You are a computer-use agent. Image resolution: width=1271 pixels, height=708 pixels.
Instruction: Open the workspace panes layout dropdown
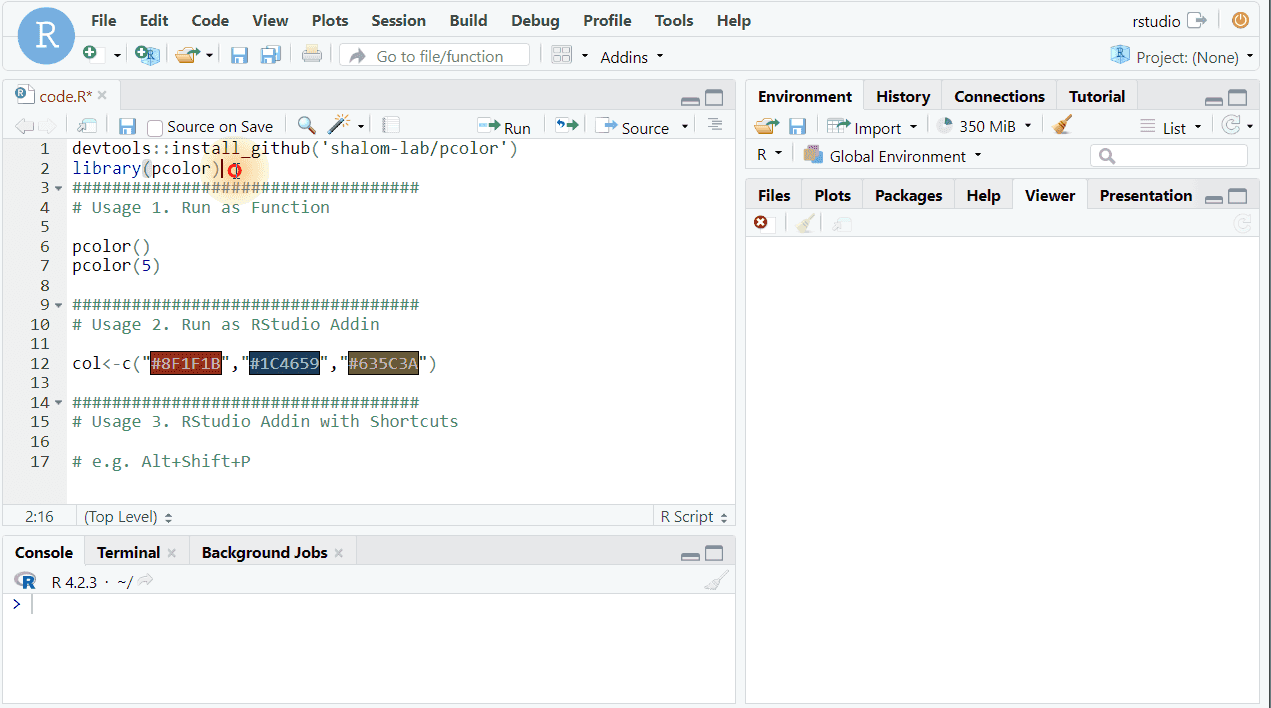tap(570, 56)
